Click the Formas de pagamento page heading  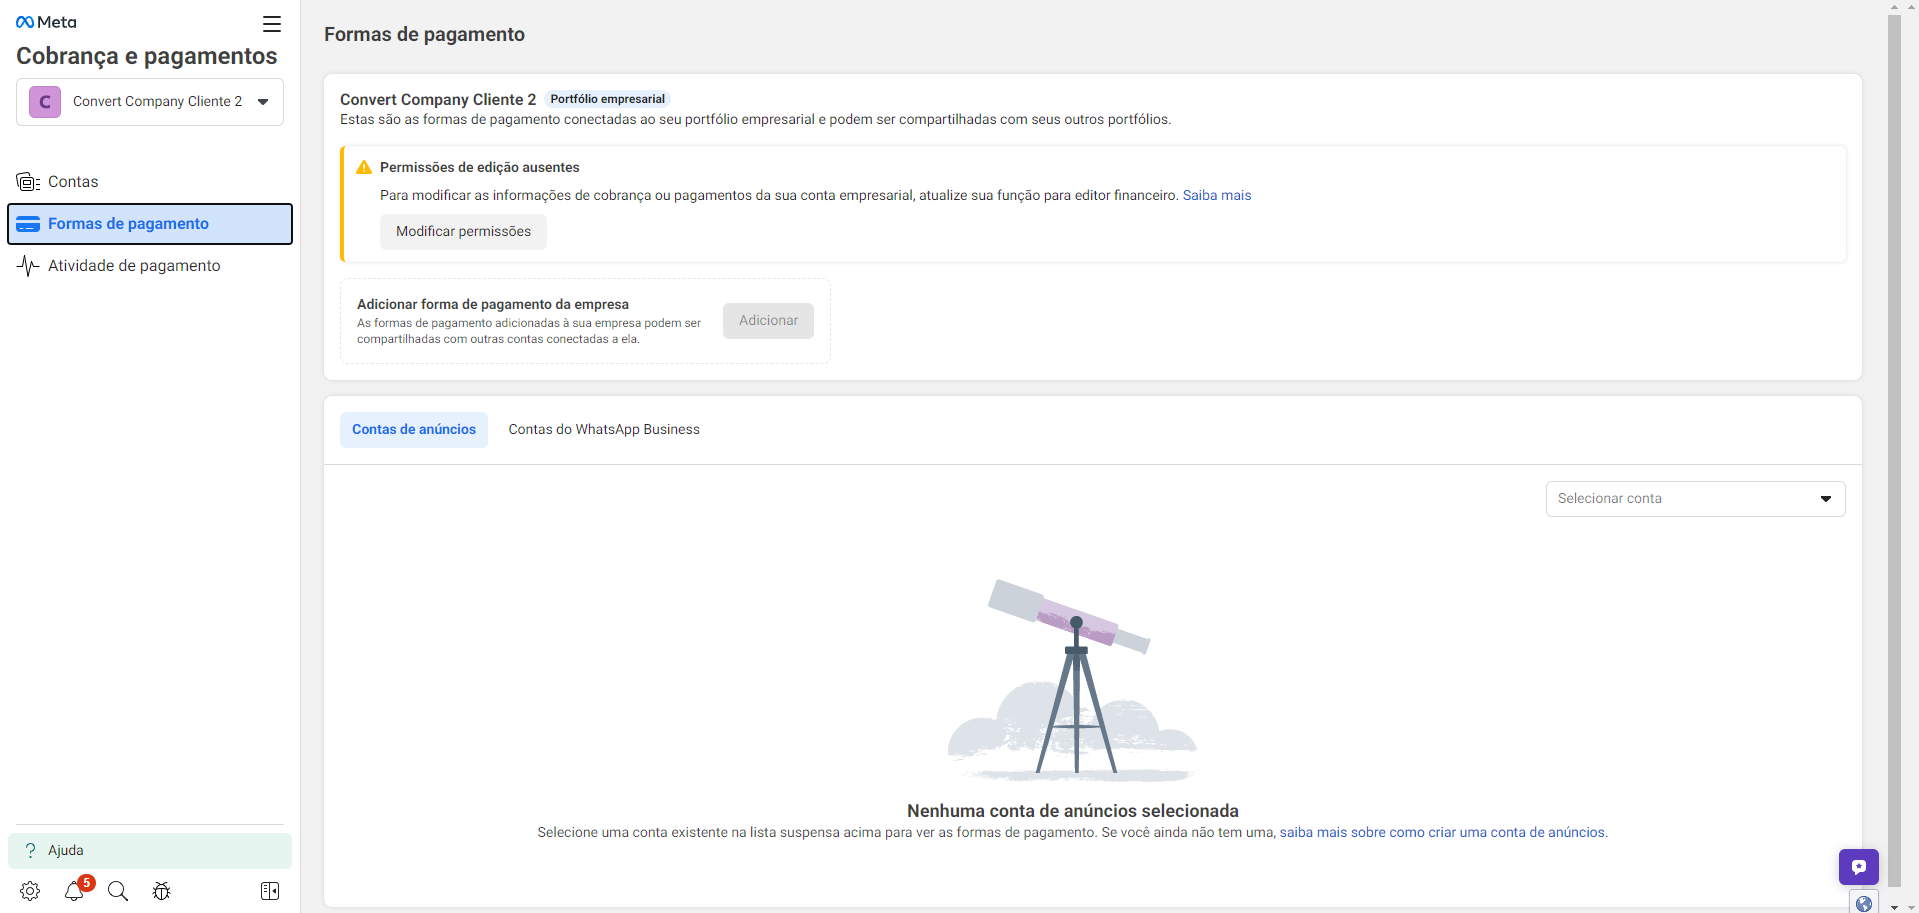425,35
